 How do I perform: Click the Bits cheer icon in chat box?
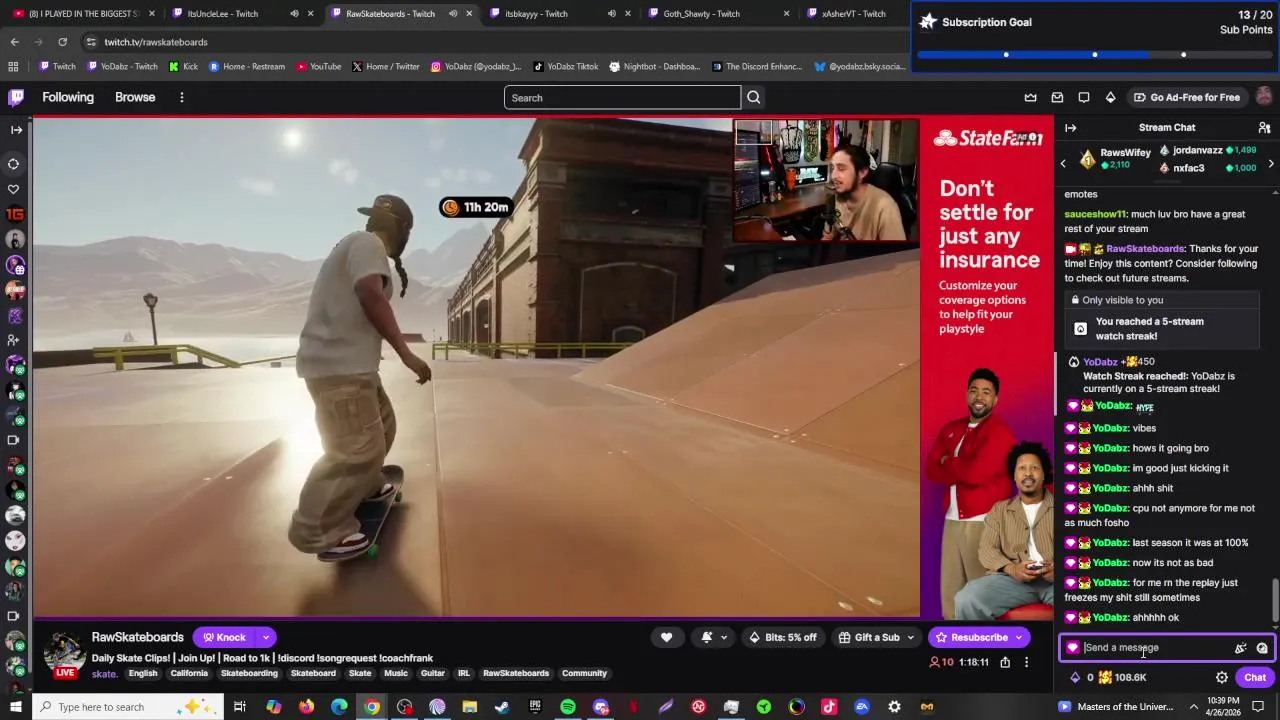pyautogui.click(x=1241, y=648)
